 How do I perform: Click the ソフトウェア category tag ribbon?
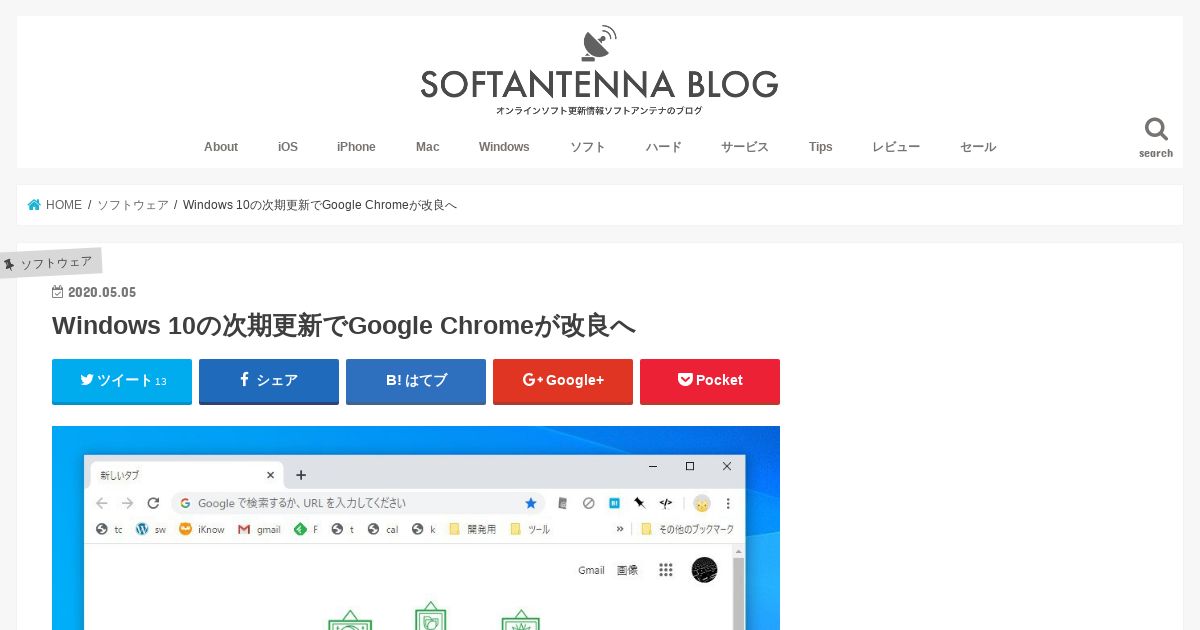[x=50, y=263]
